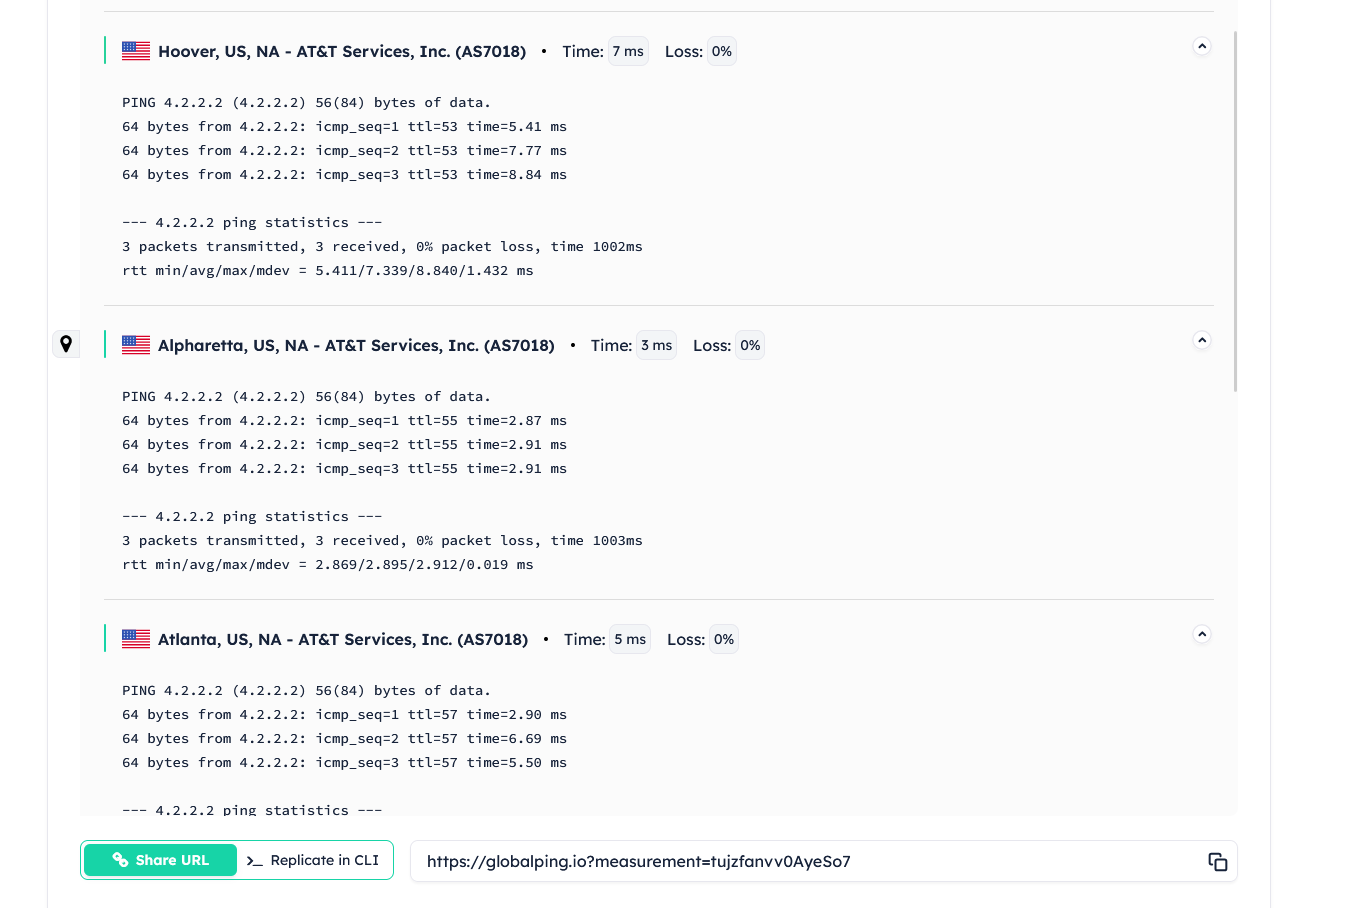Click the line ending time=5.50 ms
This screenshot has height=908, width=1361.
(344, 763)
